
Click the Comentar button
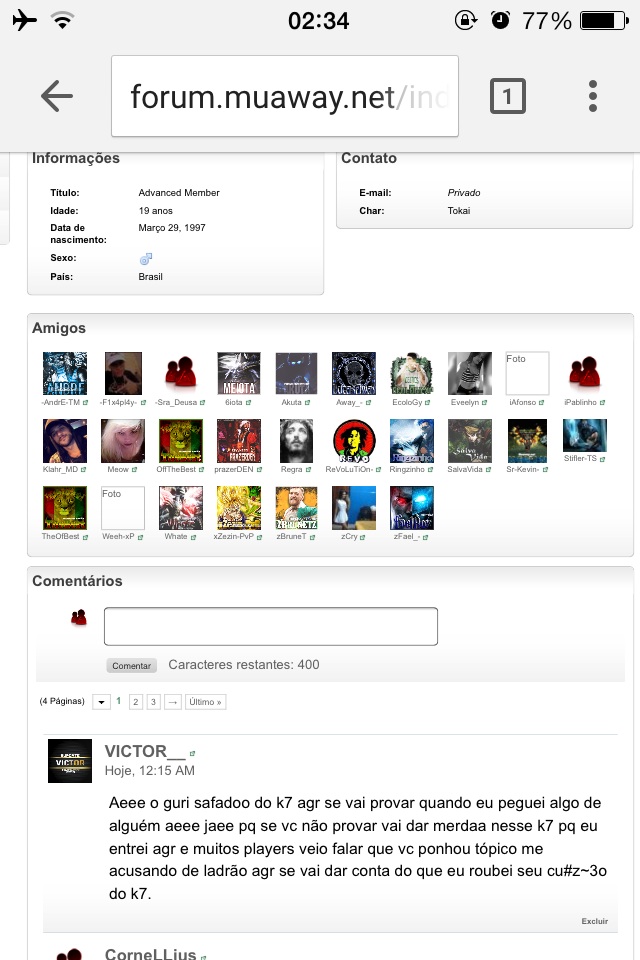131,666
